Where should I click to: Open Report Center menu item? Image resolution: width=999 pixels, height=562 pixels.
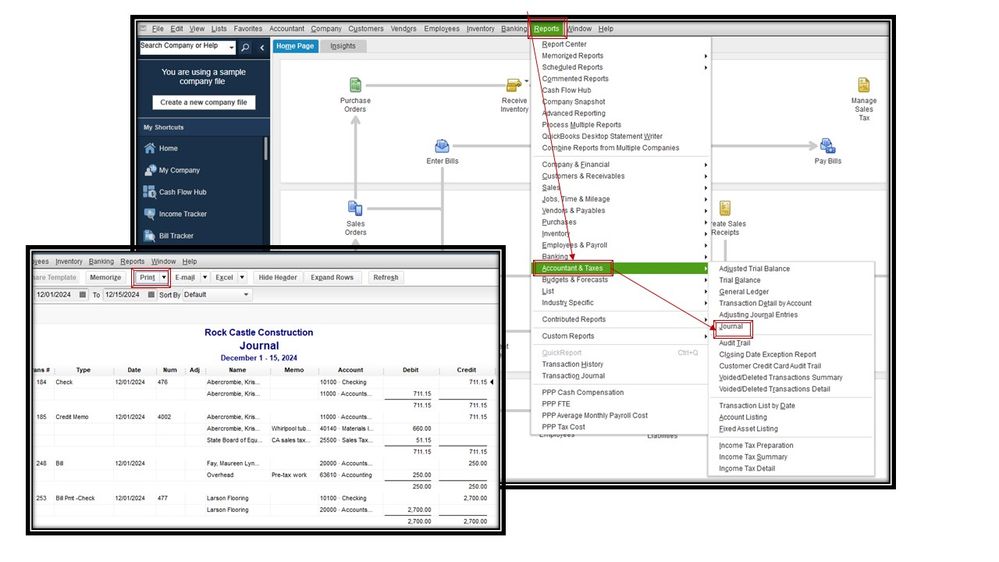pyautogui.click(x=564, y=45)
